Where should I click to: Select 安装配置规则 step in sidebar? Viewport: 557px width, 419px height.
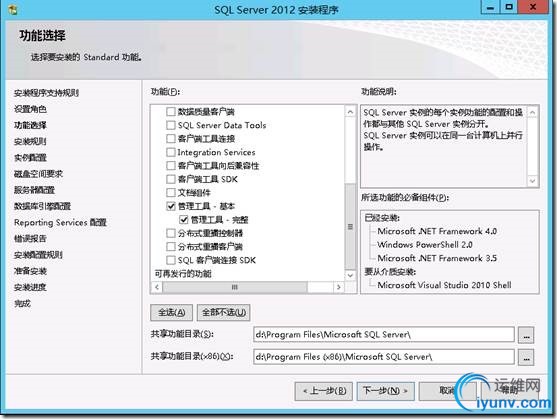[38, 255]
